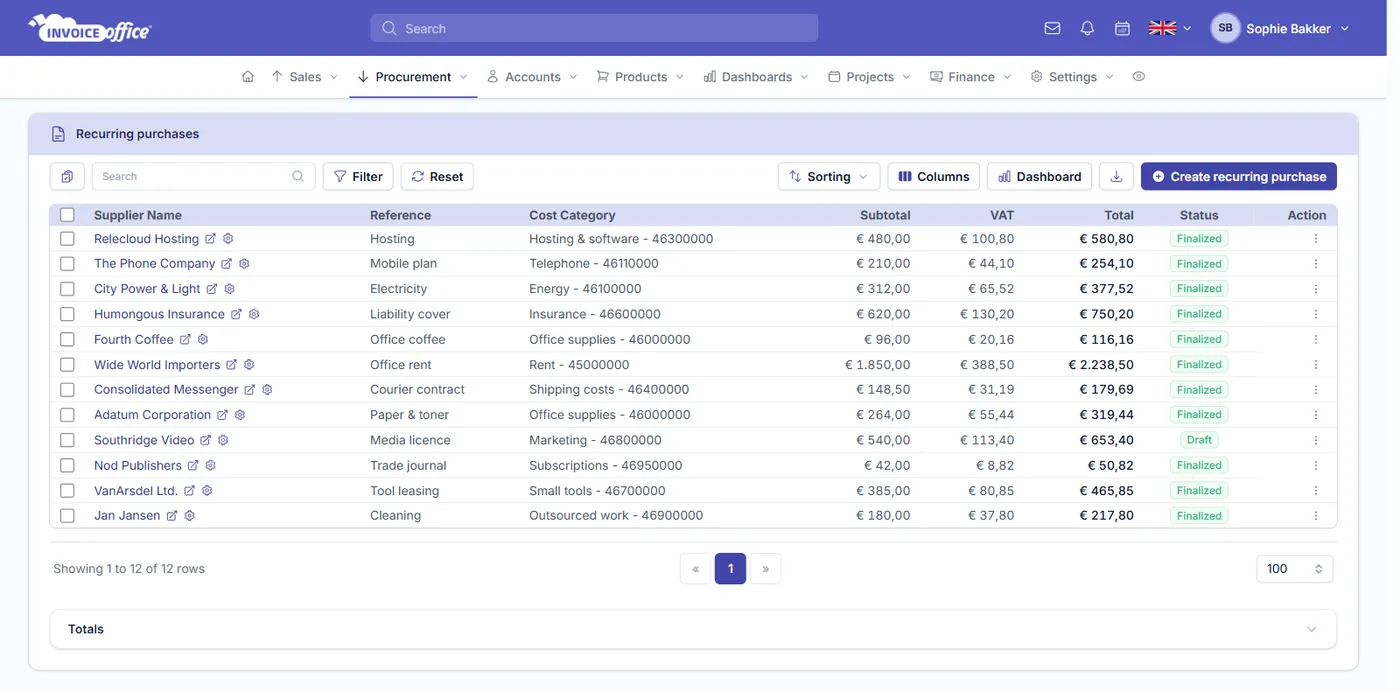Click gear icon beside Southridge Video
This screenshot has height=691, width=1400.
pos(223,440)
